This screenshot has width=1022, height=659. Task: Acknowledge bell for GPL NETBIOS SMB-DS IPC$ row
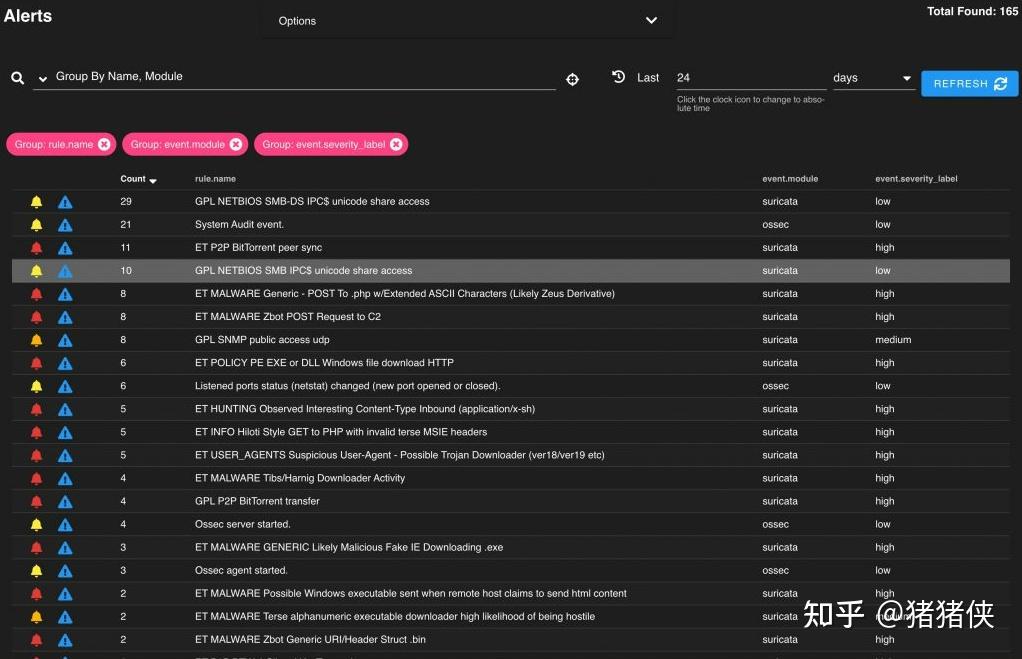pyautogui.click(x=36, y=202)
